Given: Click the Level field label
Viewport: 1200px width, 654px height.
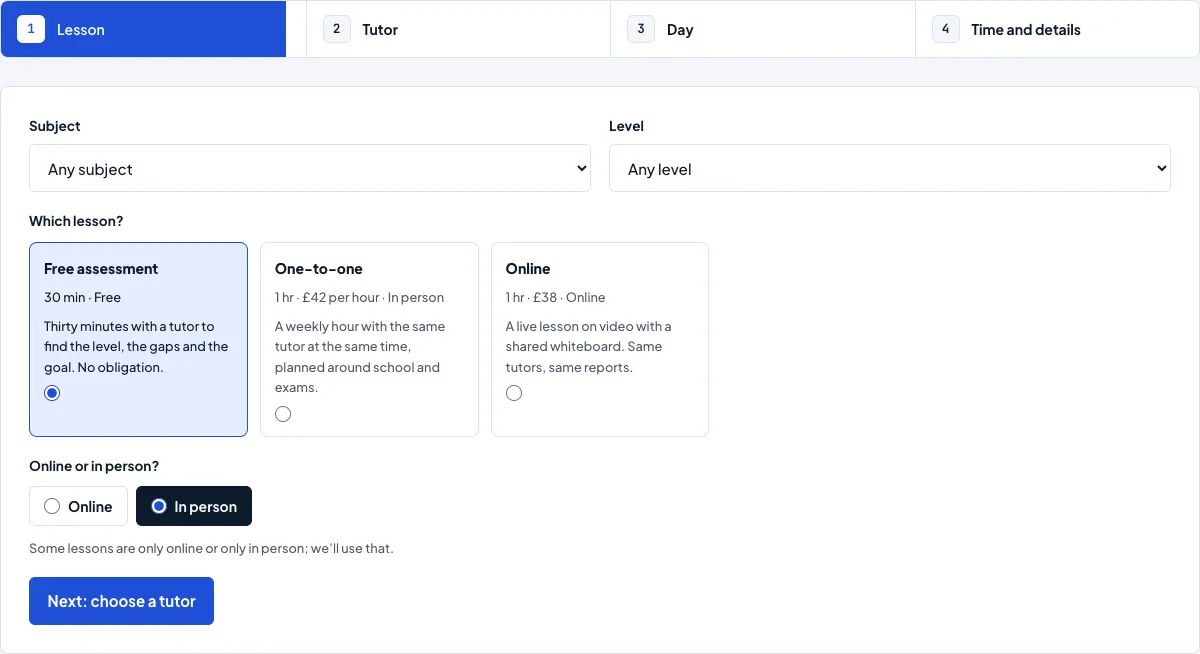Looking at the screenshot, I should click(x=626, y=126).
